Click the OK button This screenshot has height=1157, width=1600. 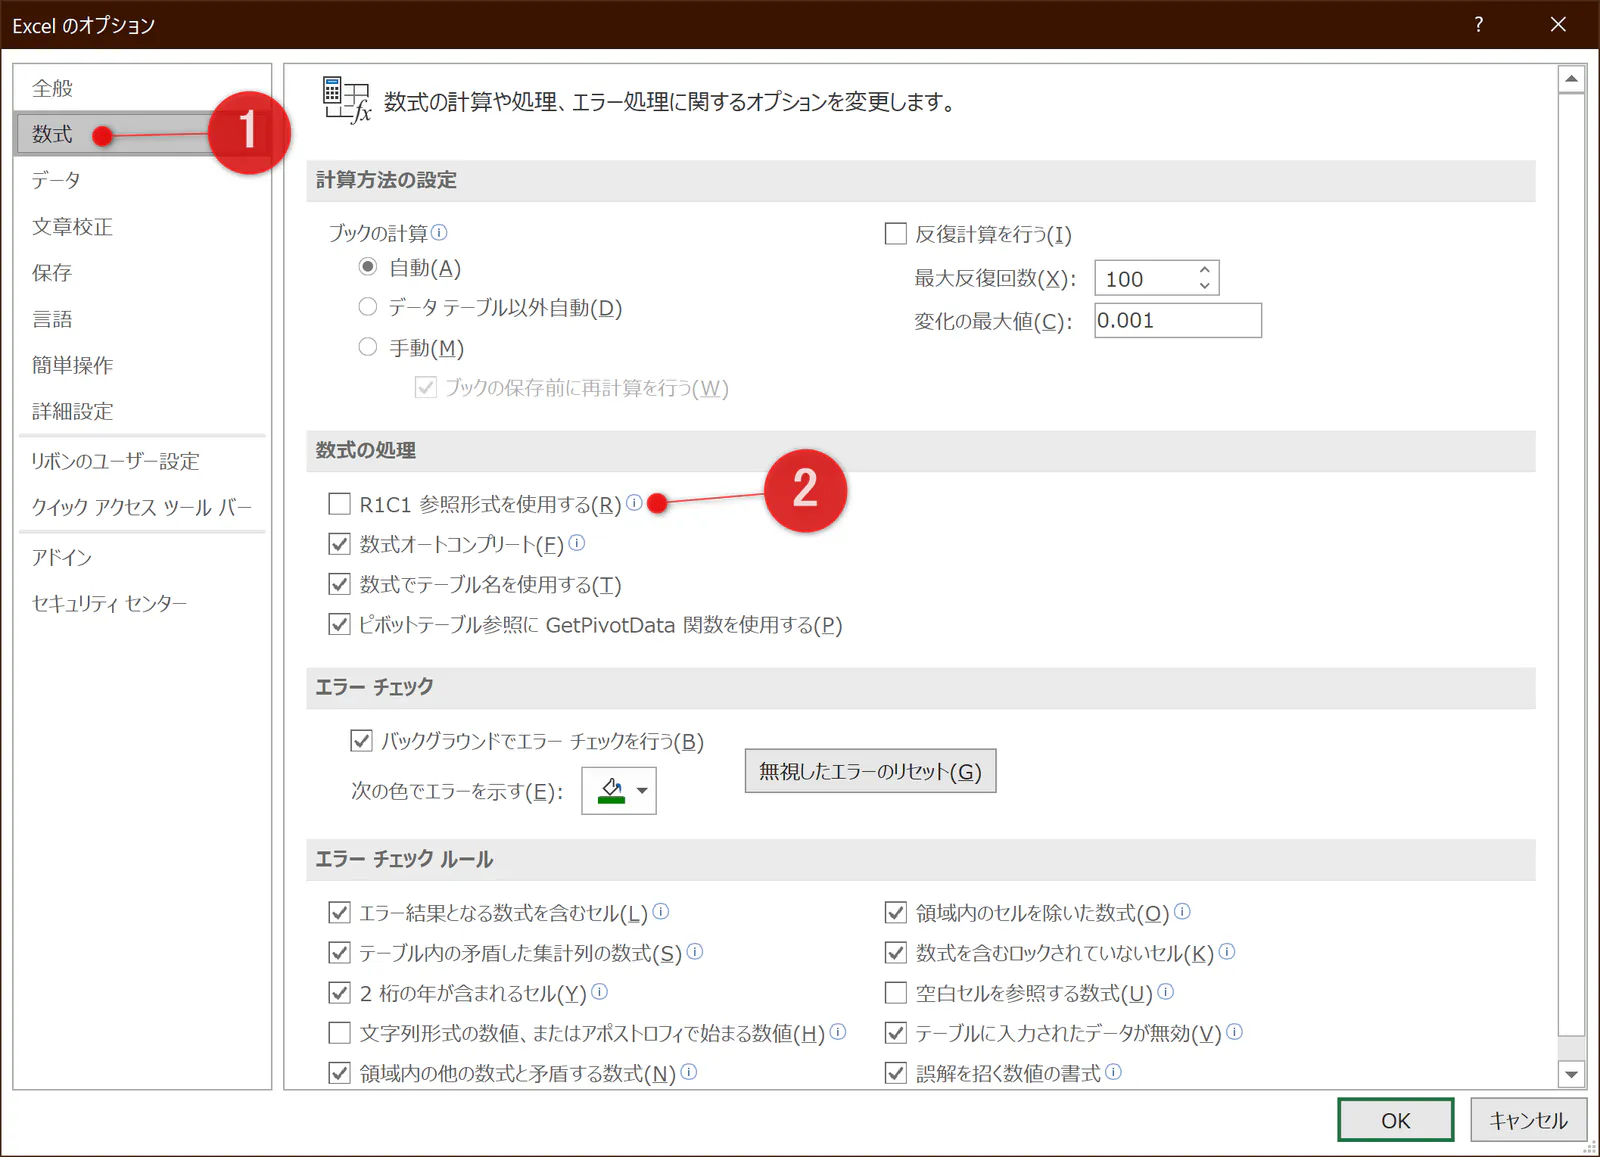(x=1395, y=1120)
